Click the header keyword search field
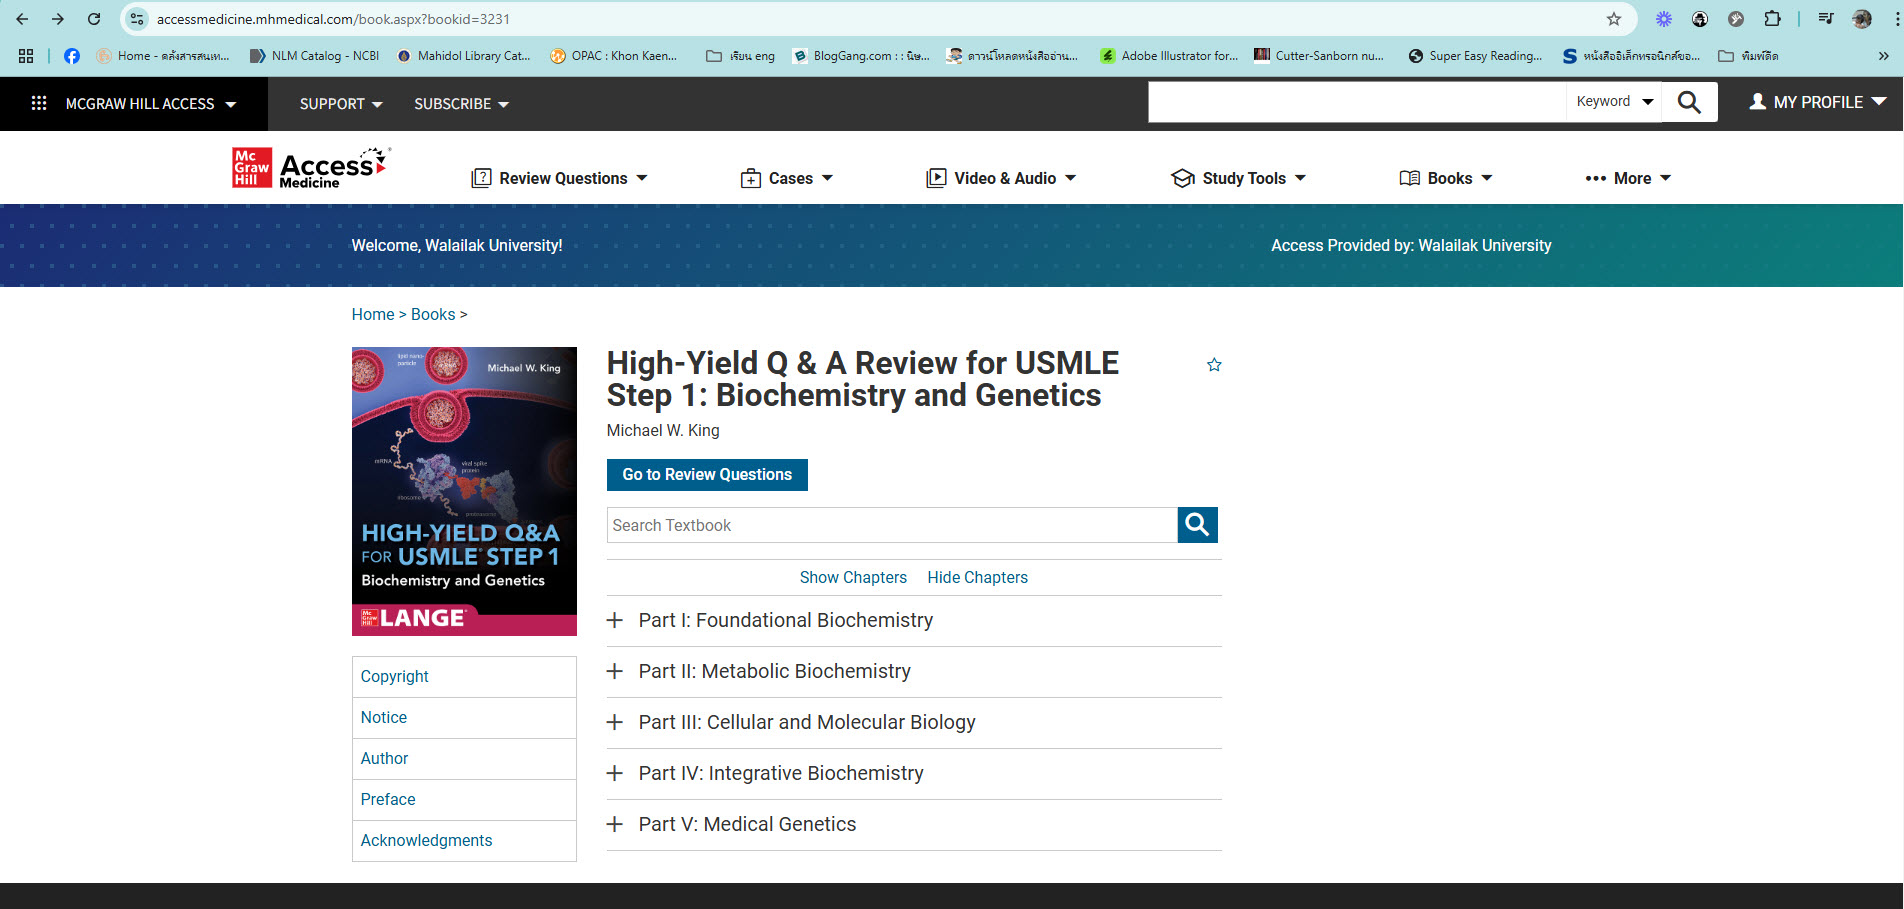This screenshot has height=909, width=1904. [1357, 102]
